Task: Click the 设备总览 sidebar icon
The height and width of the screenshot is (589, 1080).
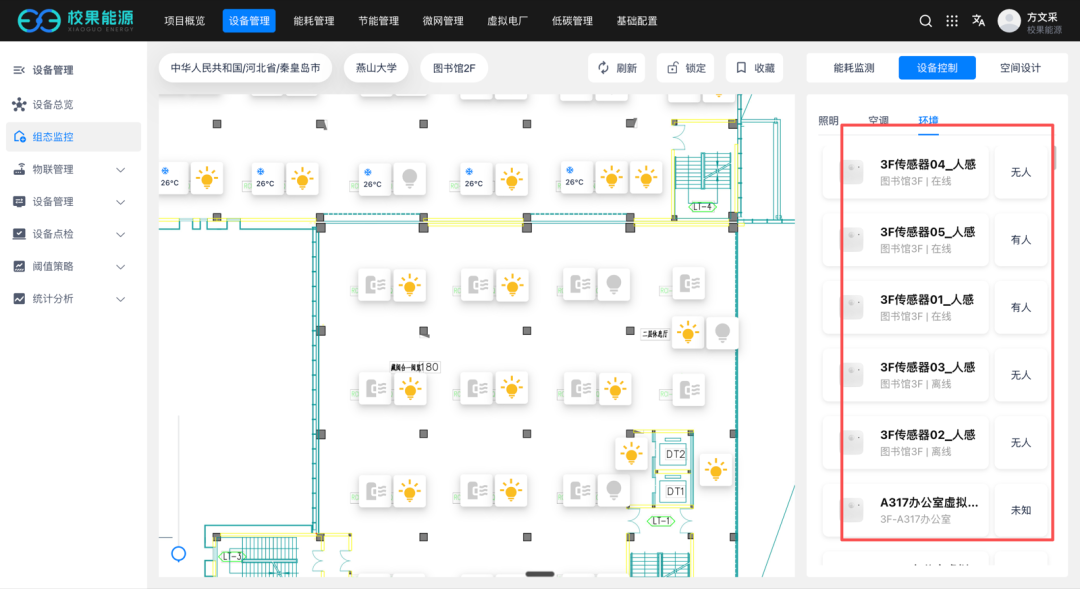Action: (x=19, y=104)
